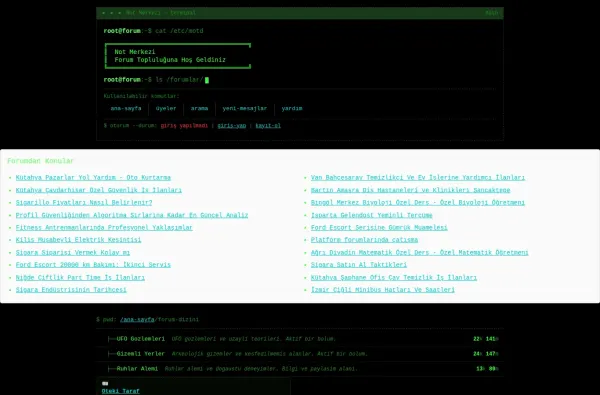Select the arama command

[x=199, y=109]
